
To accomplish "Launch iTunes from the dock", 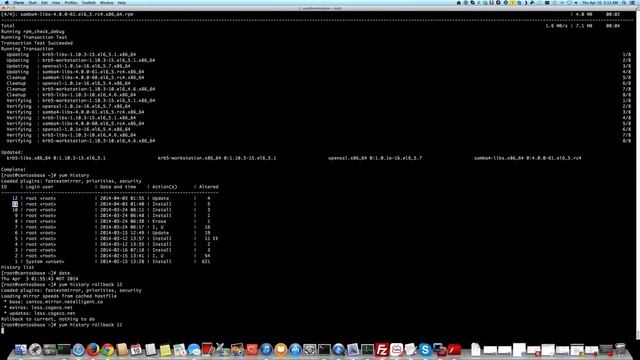I will 266,350.
